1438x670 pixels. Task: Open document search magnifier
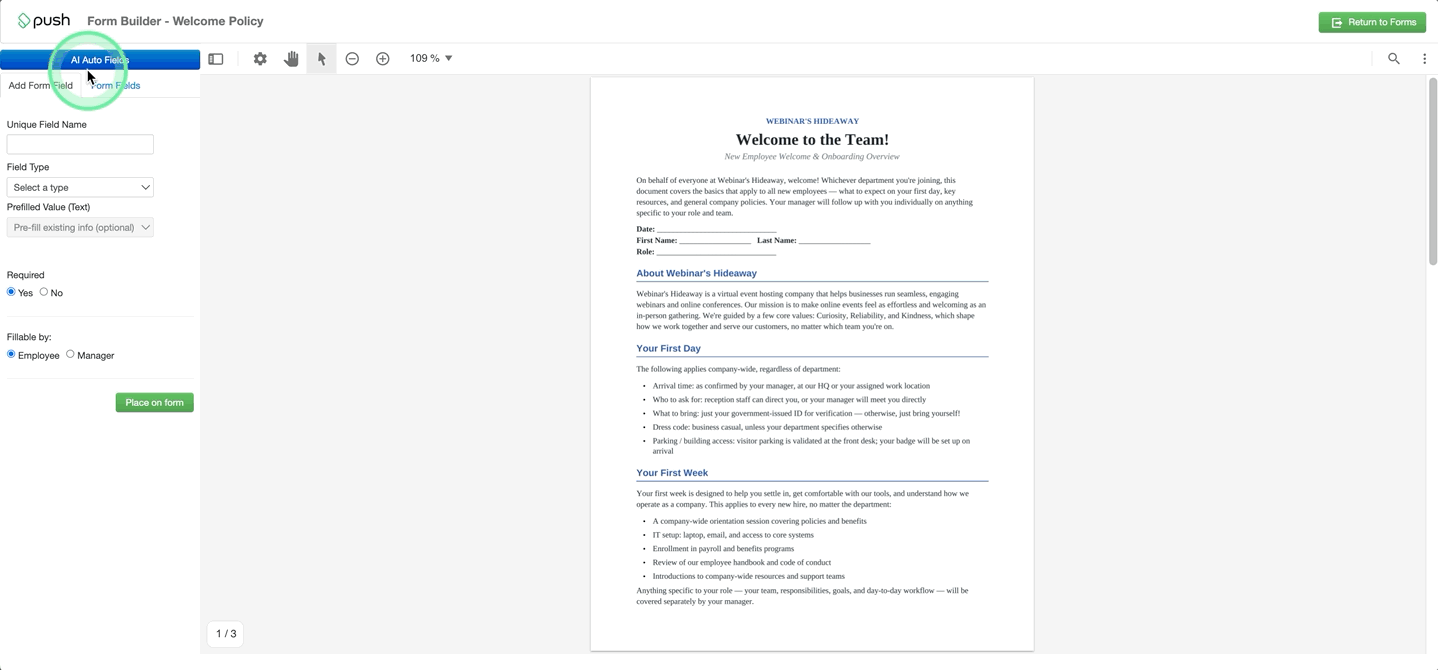[1394, 59]
